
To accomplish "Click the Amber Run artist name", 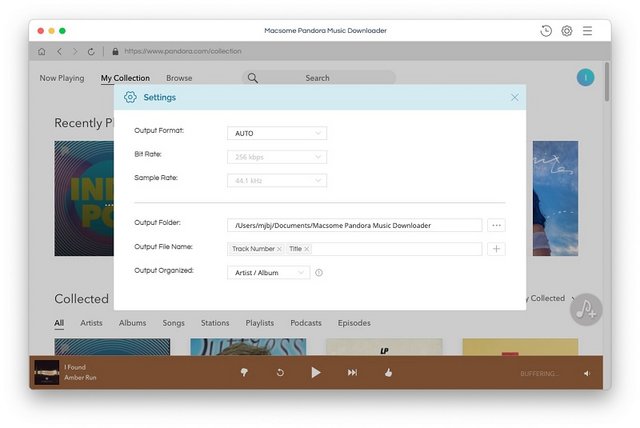I will (x=80, y=378).
